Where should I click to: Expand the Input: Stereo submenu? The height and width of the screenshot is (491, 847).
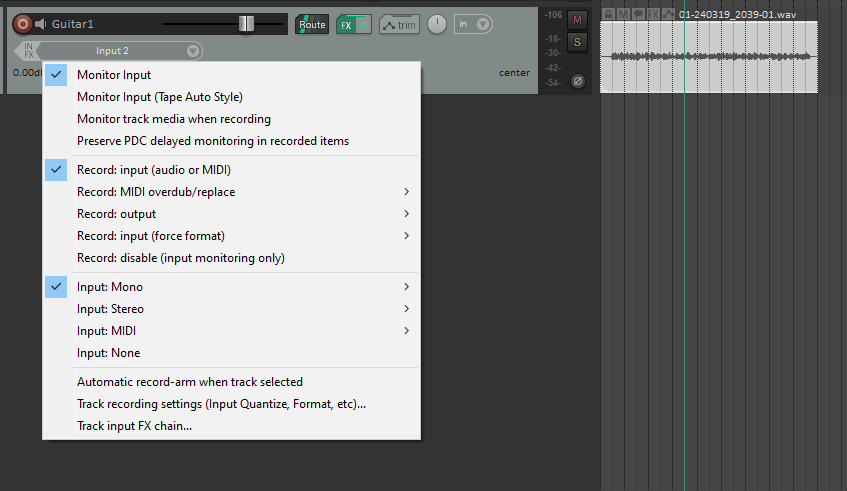click(x=110, y=309)
